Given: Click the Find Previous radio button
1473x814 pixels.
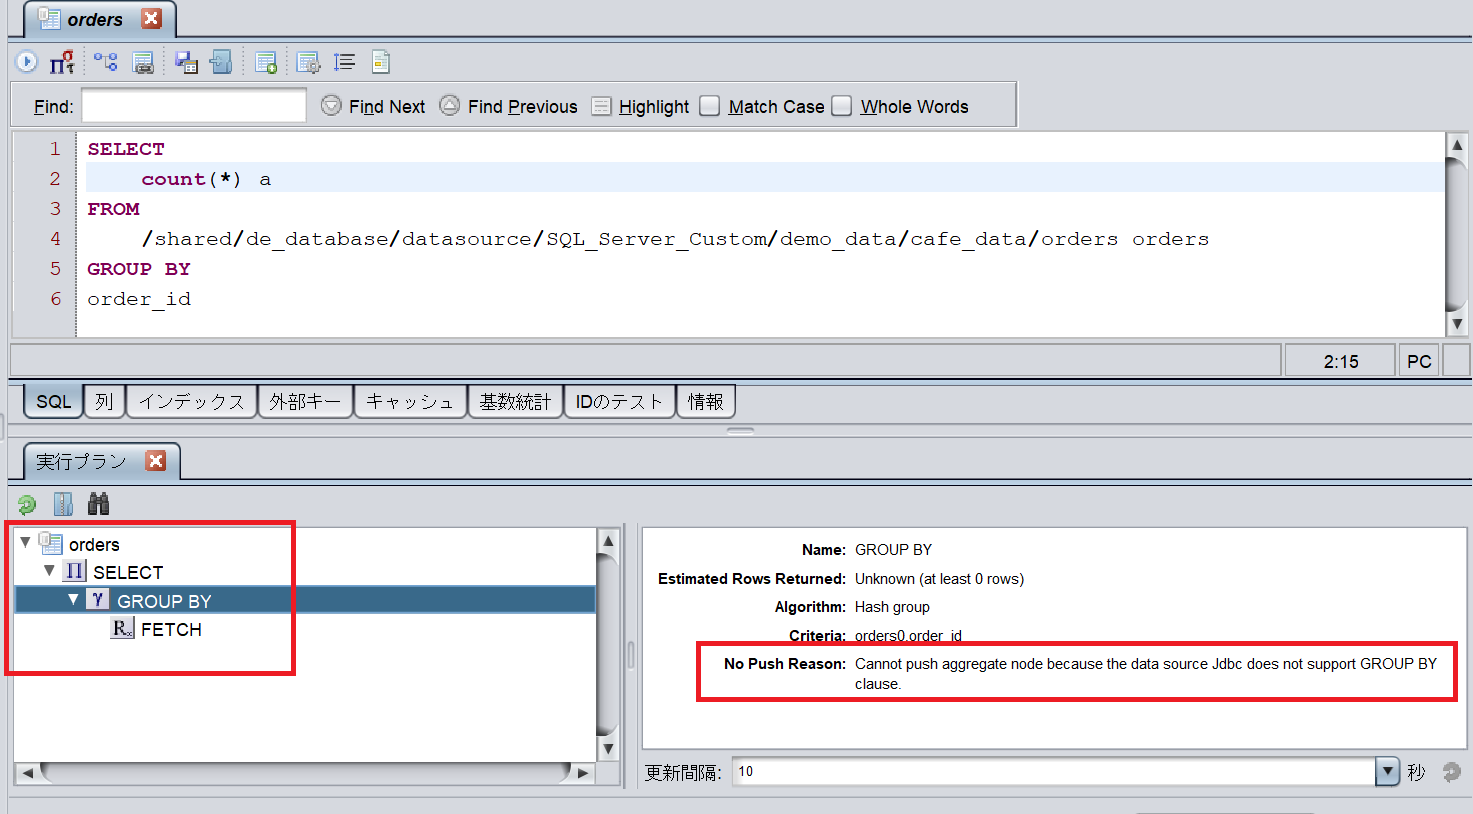Looking at the screenshot, I should click(x=450, y=105).
